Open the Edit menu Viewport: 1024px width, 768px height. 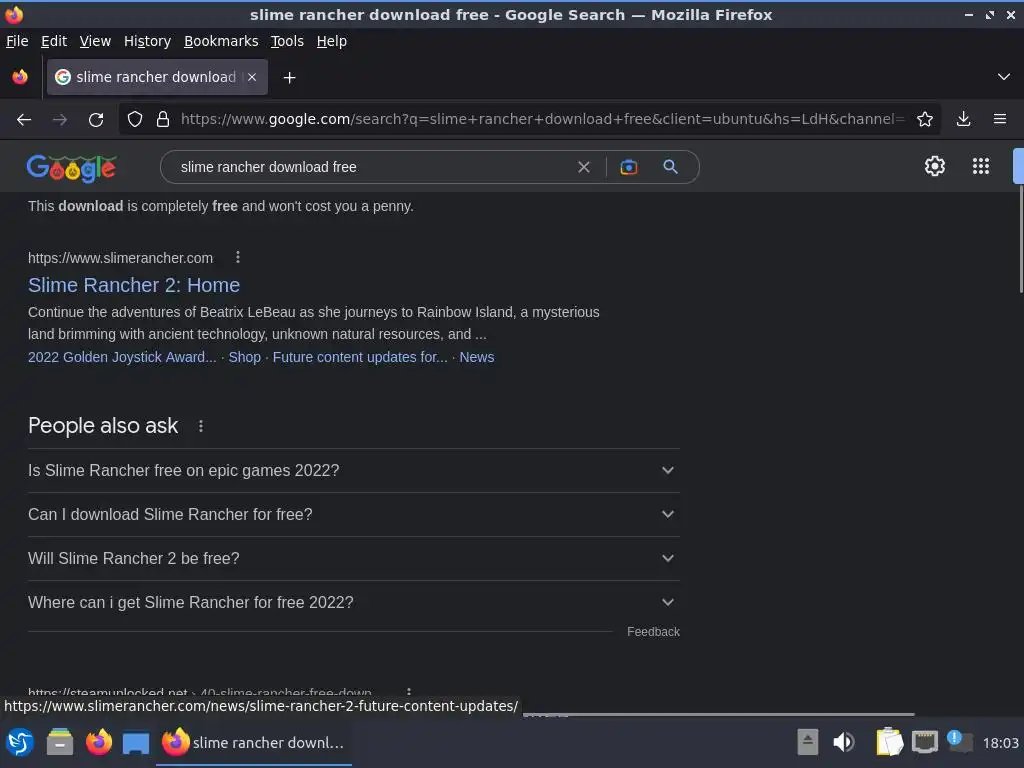coord(54,41)
